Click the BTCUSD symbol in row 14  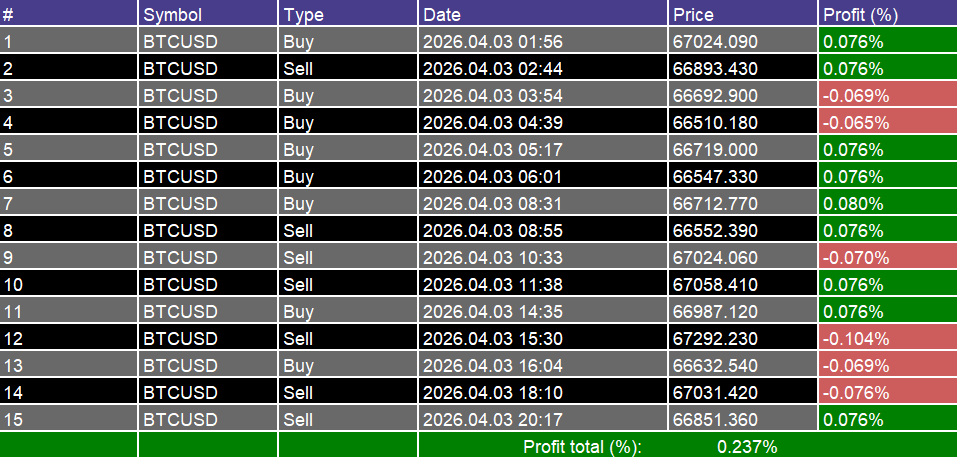pyautogui.click(x=181, y=393)
